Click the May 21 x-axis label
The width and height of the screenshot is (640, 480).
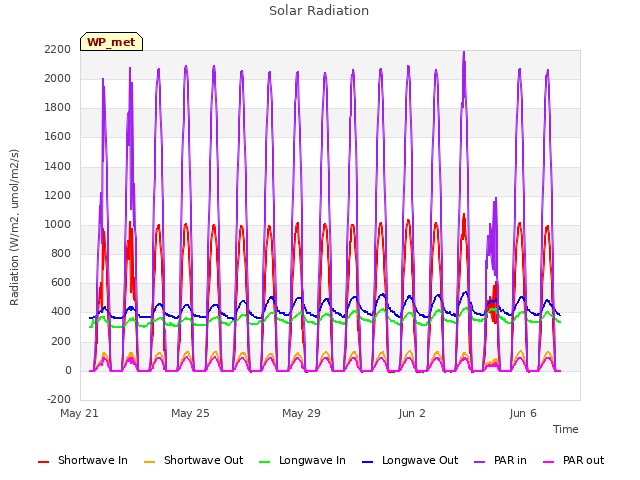(79, 413)
